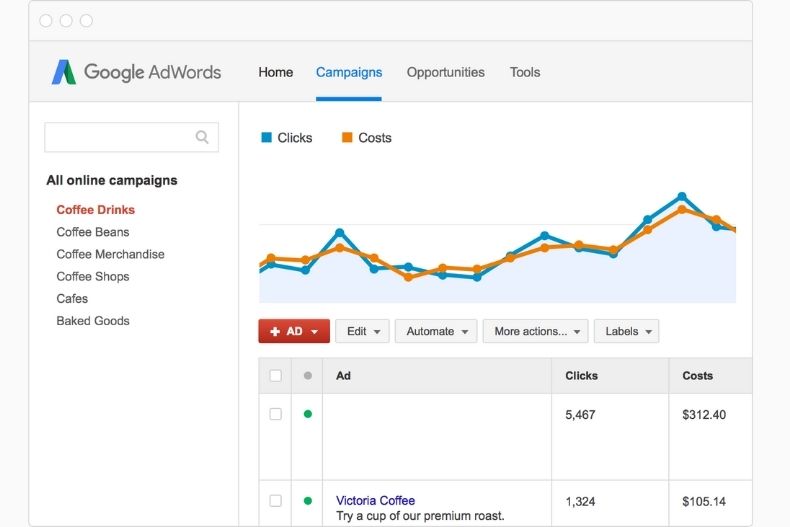Click the search magnifier icon
790x527 pixels.
202,137
